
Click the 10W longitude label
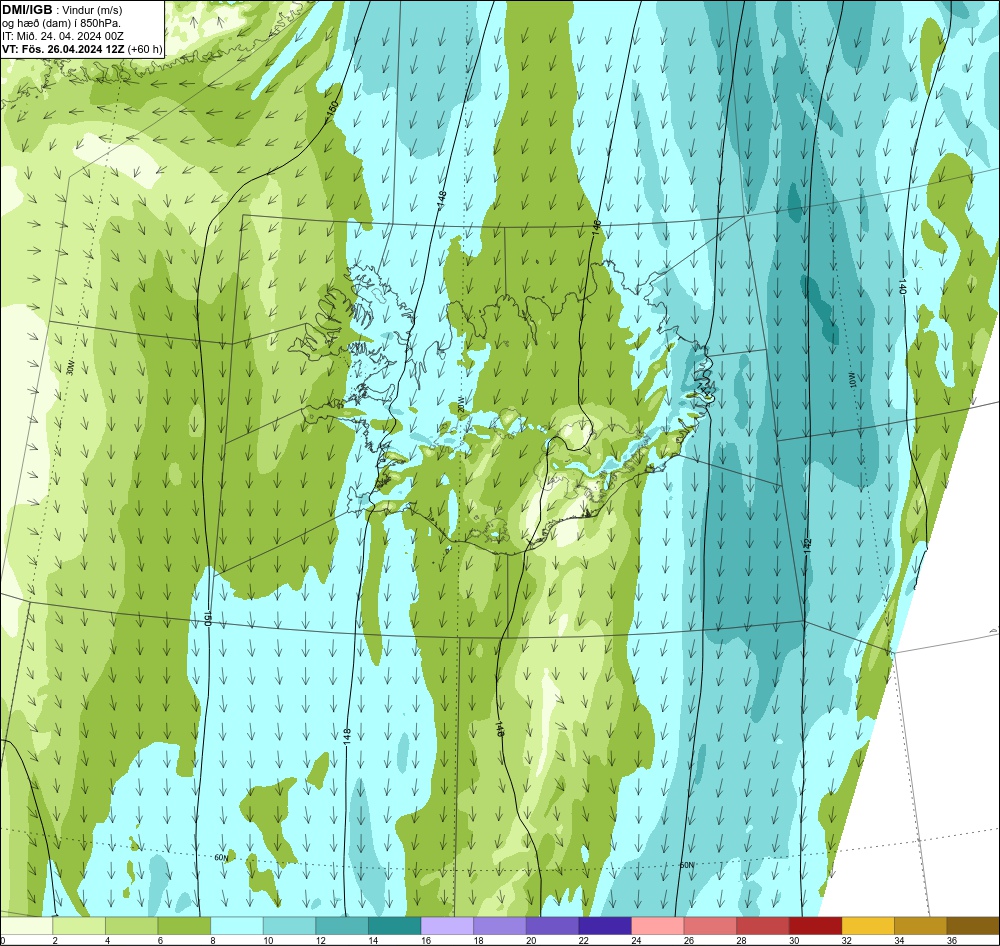[853, 381]
